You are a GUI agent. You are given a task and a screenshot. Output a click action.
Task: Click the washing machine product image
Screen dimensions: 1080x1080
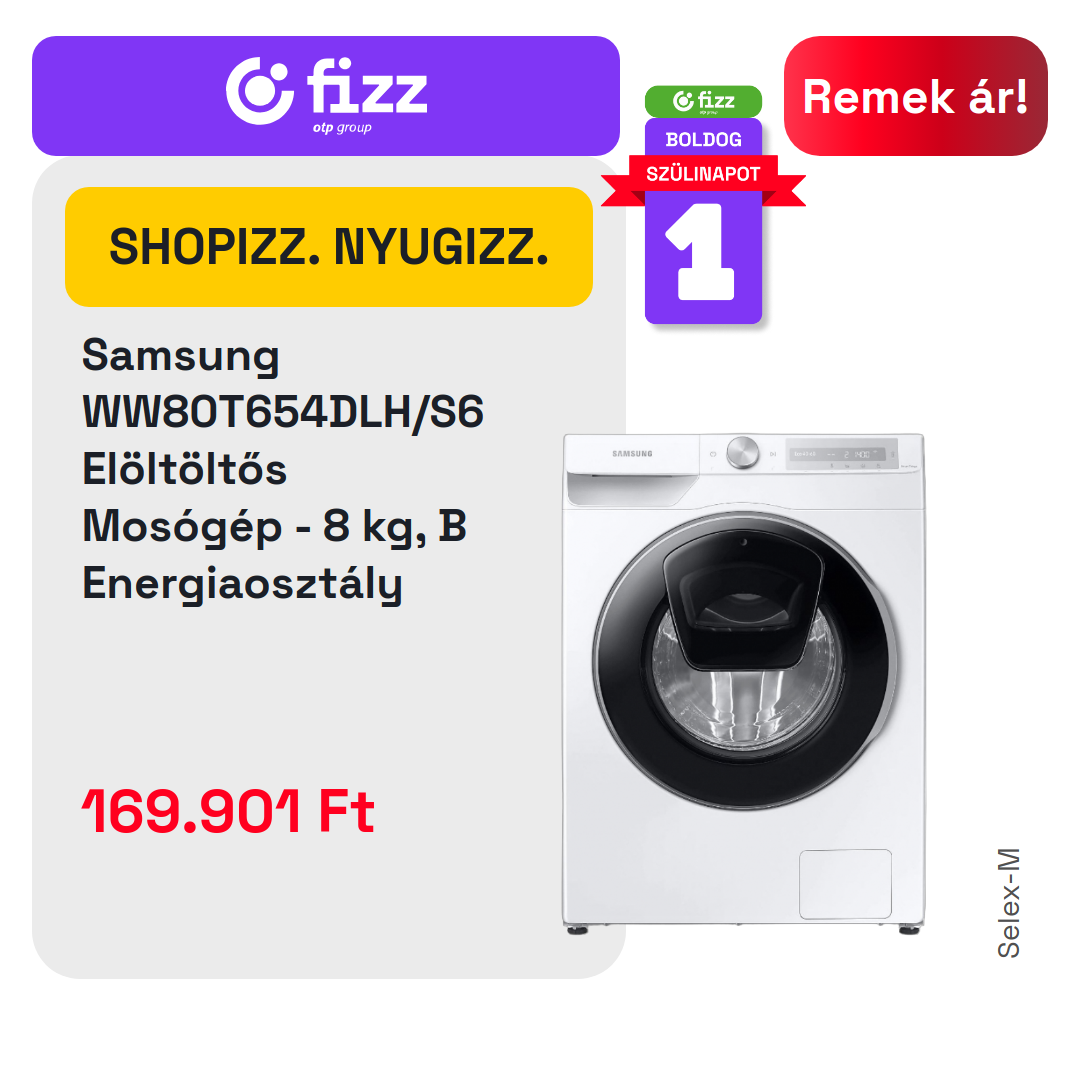(743, 683)
